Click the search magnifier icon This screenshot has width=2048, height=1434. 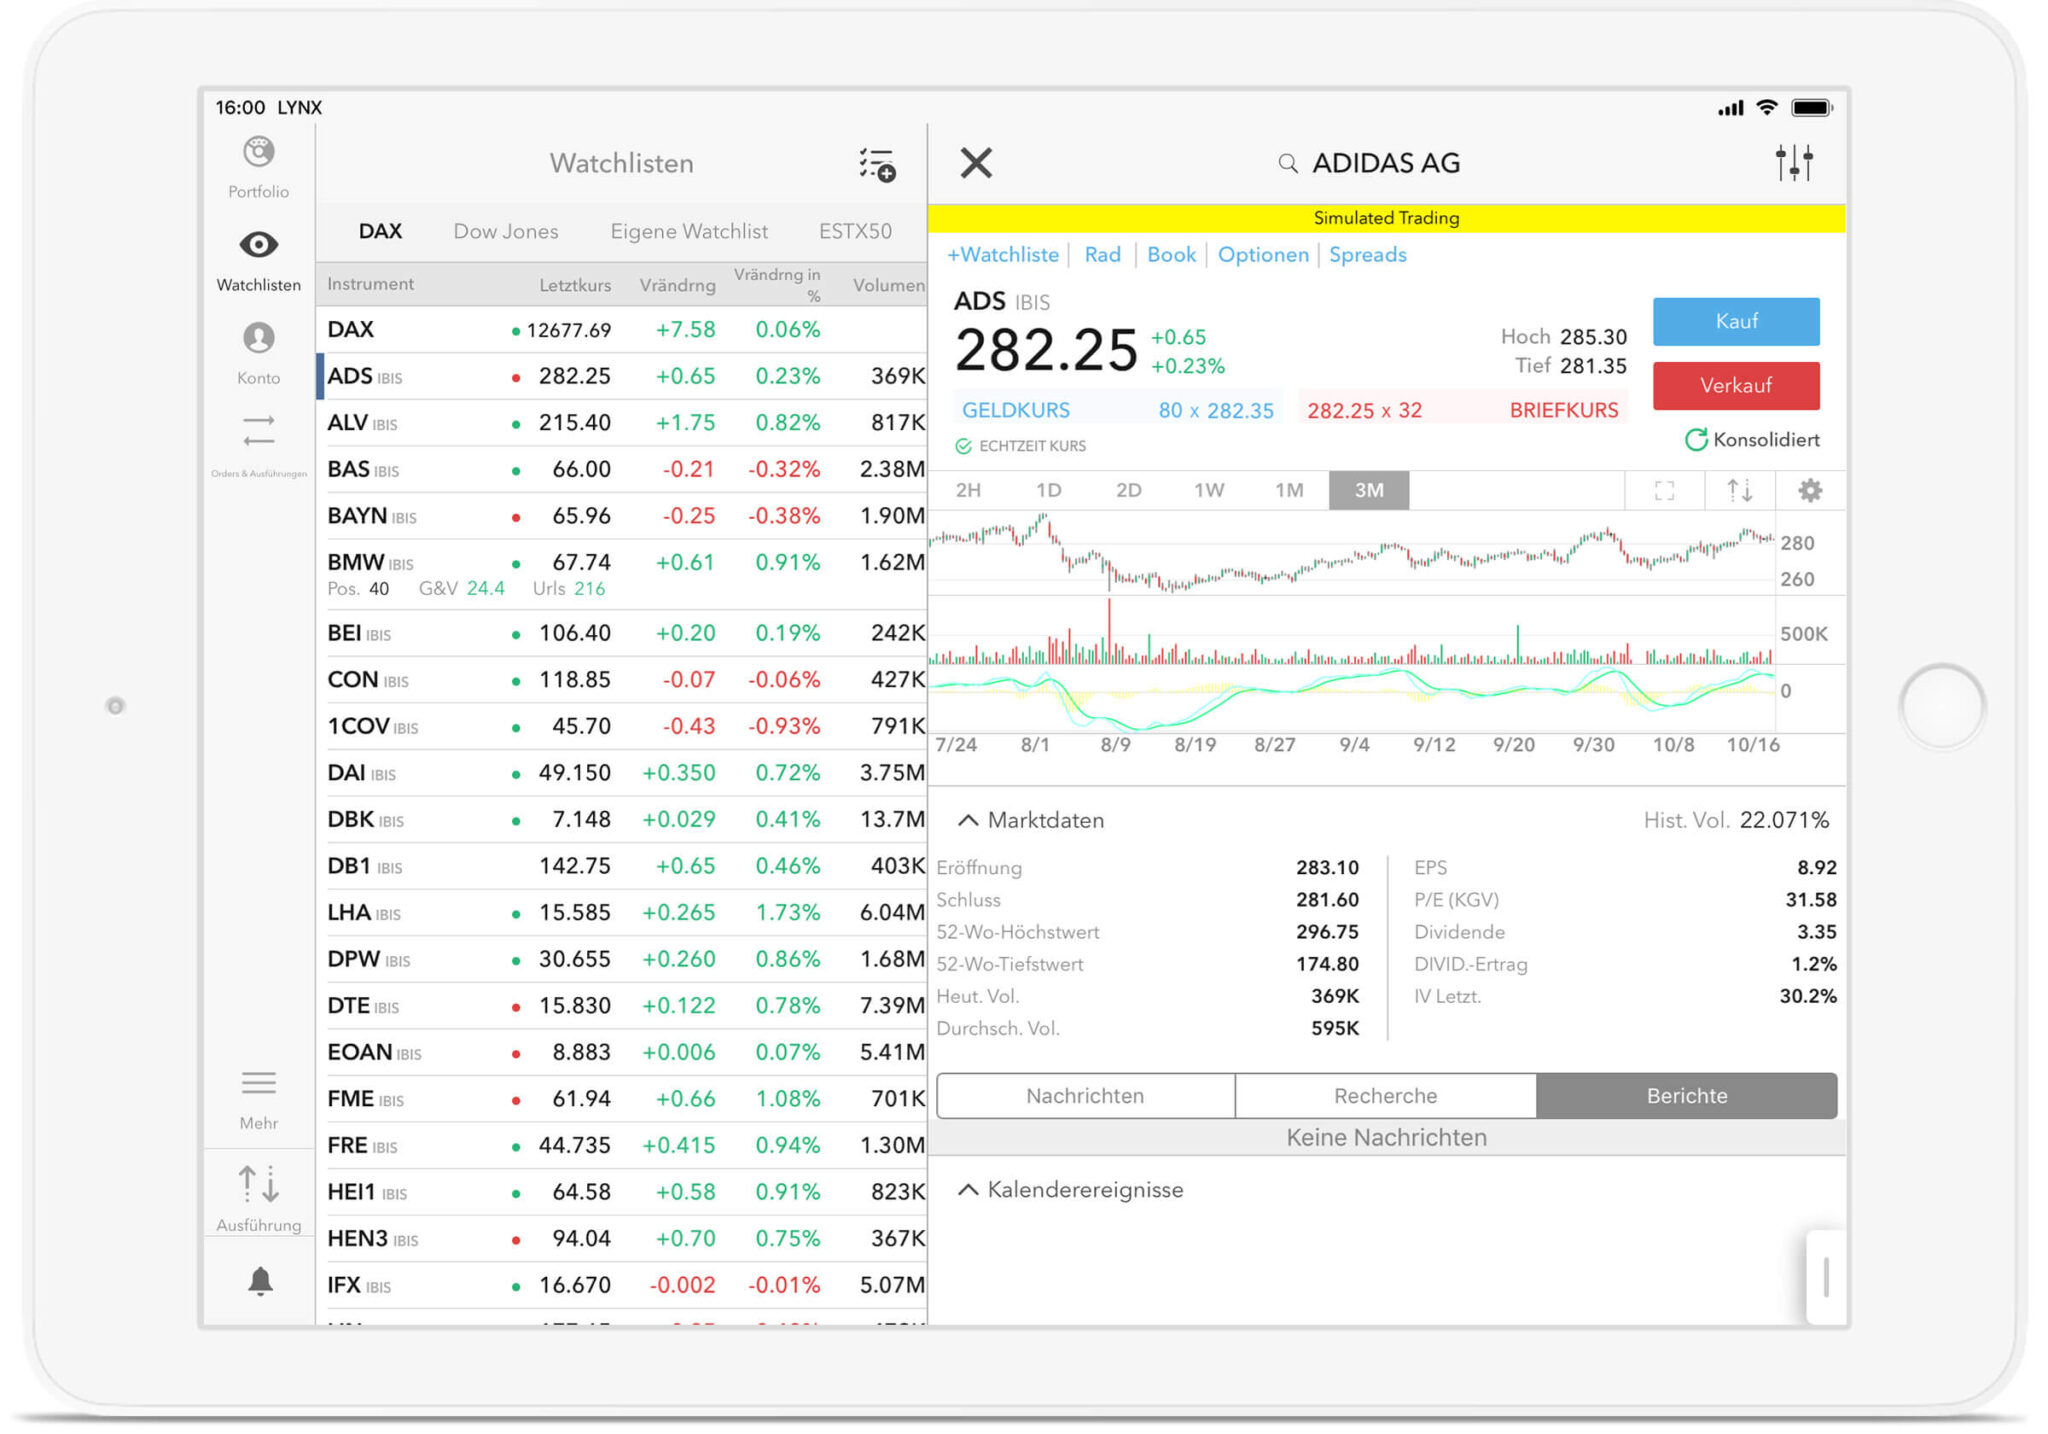tap(1288, 164)
